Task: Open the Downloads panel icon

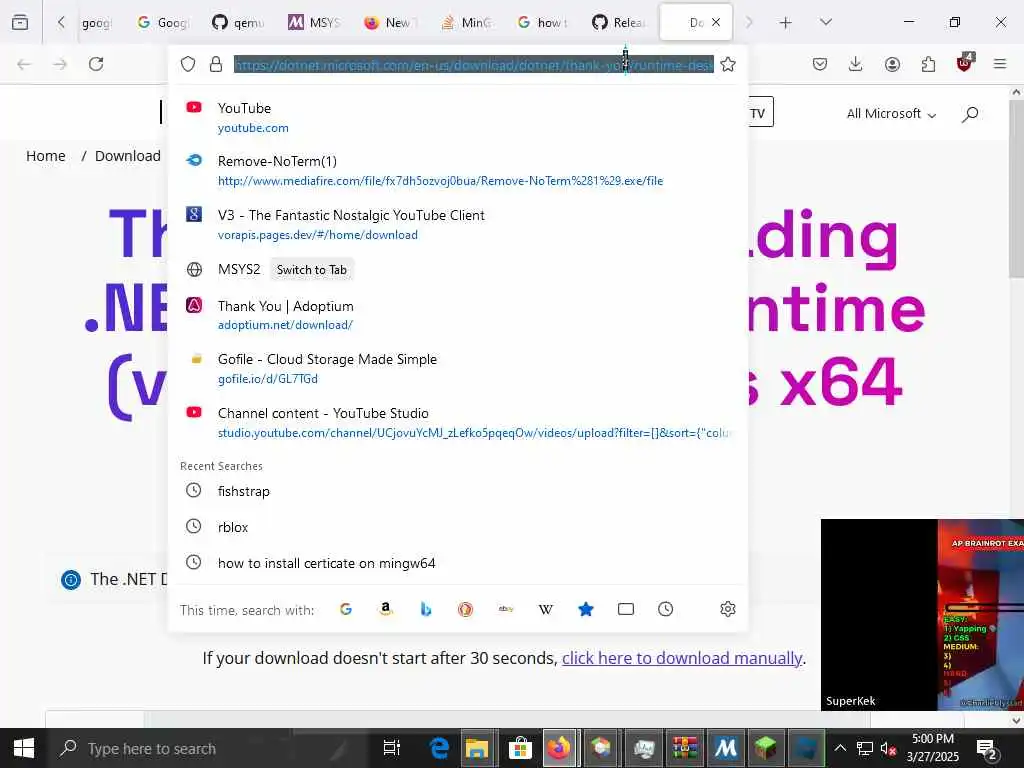Action: pyautogui.click(x=856, y=64)
